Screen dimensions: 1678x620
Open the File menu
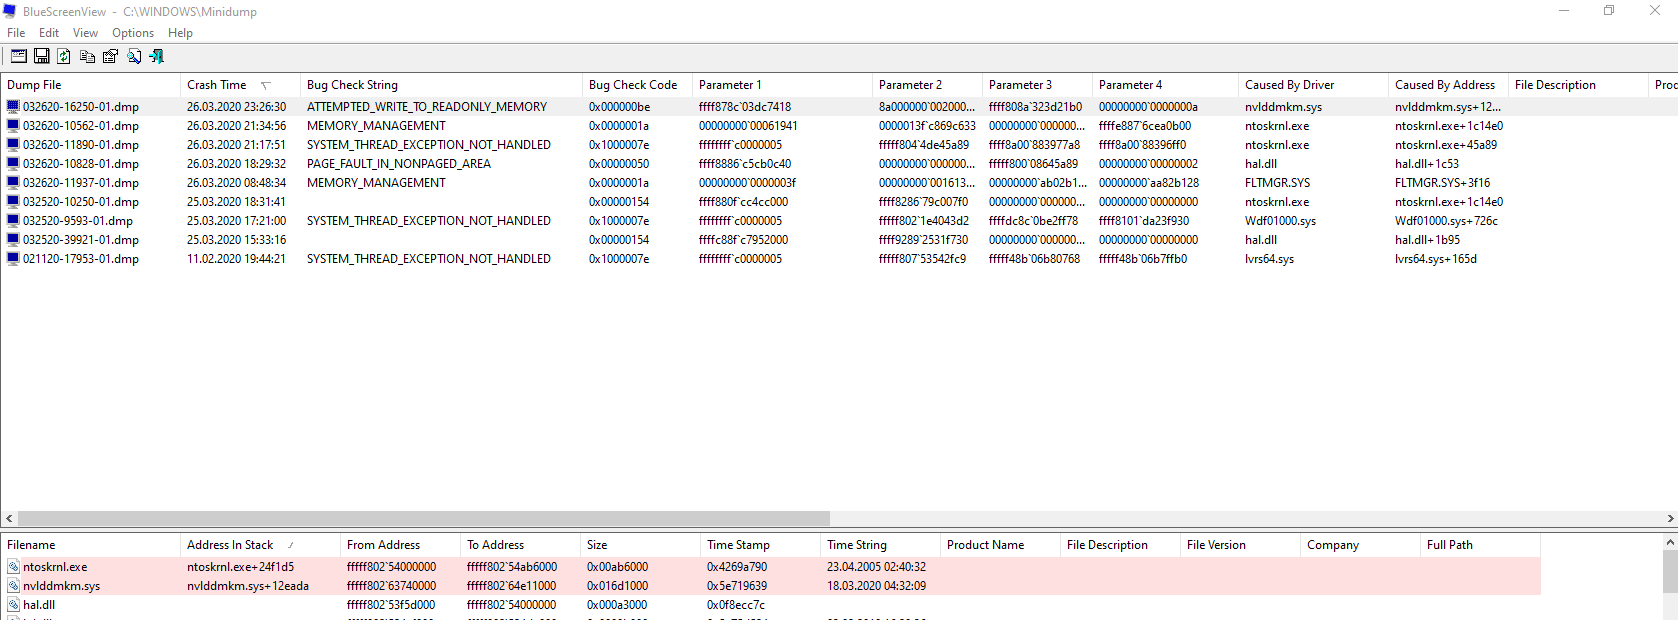(16, 33)
